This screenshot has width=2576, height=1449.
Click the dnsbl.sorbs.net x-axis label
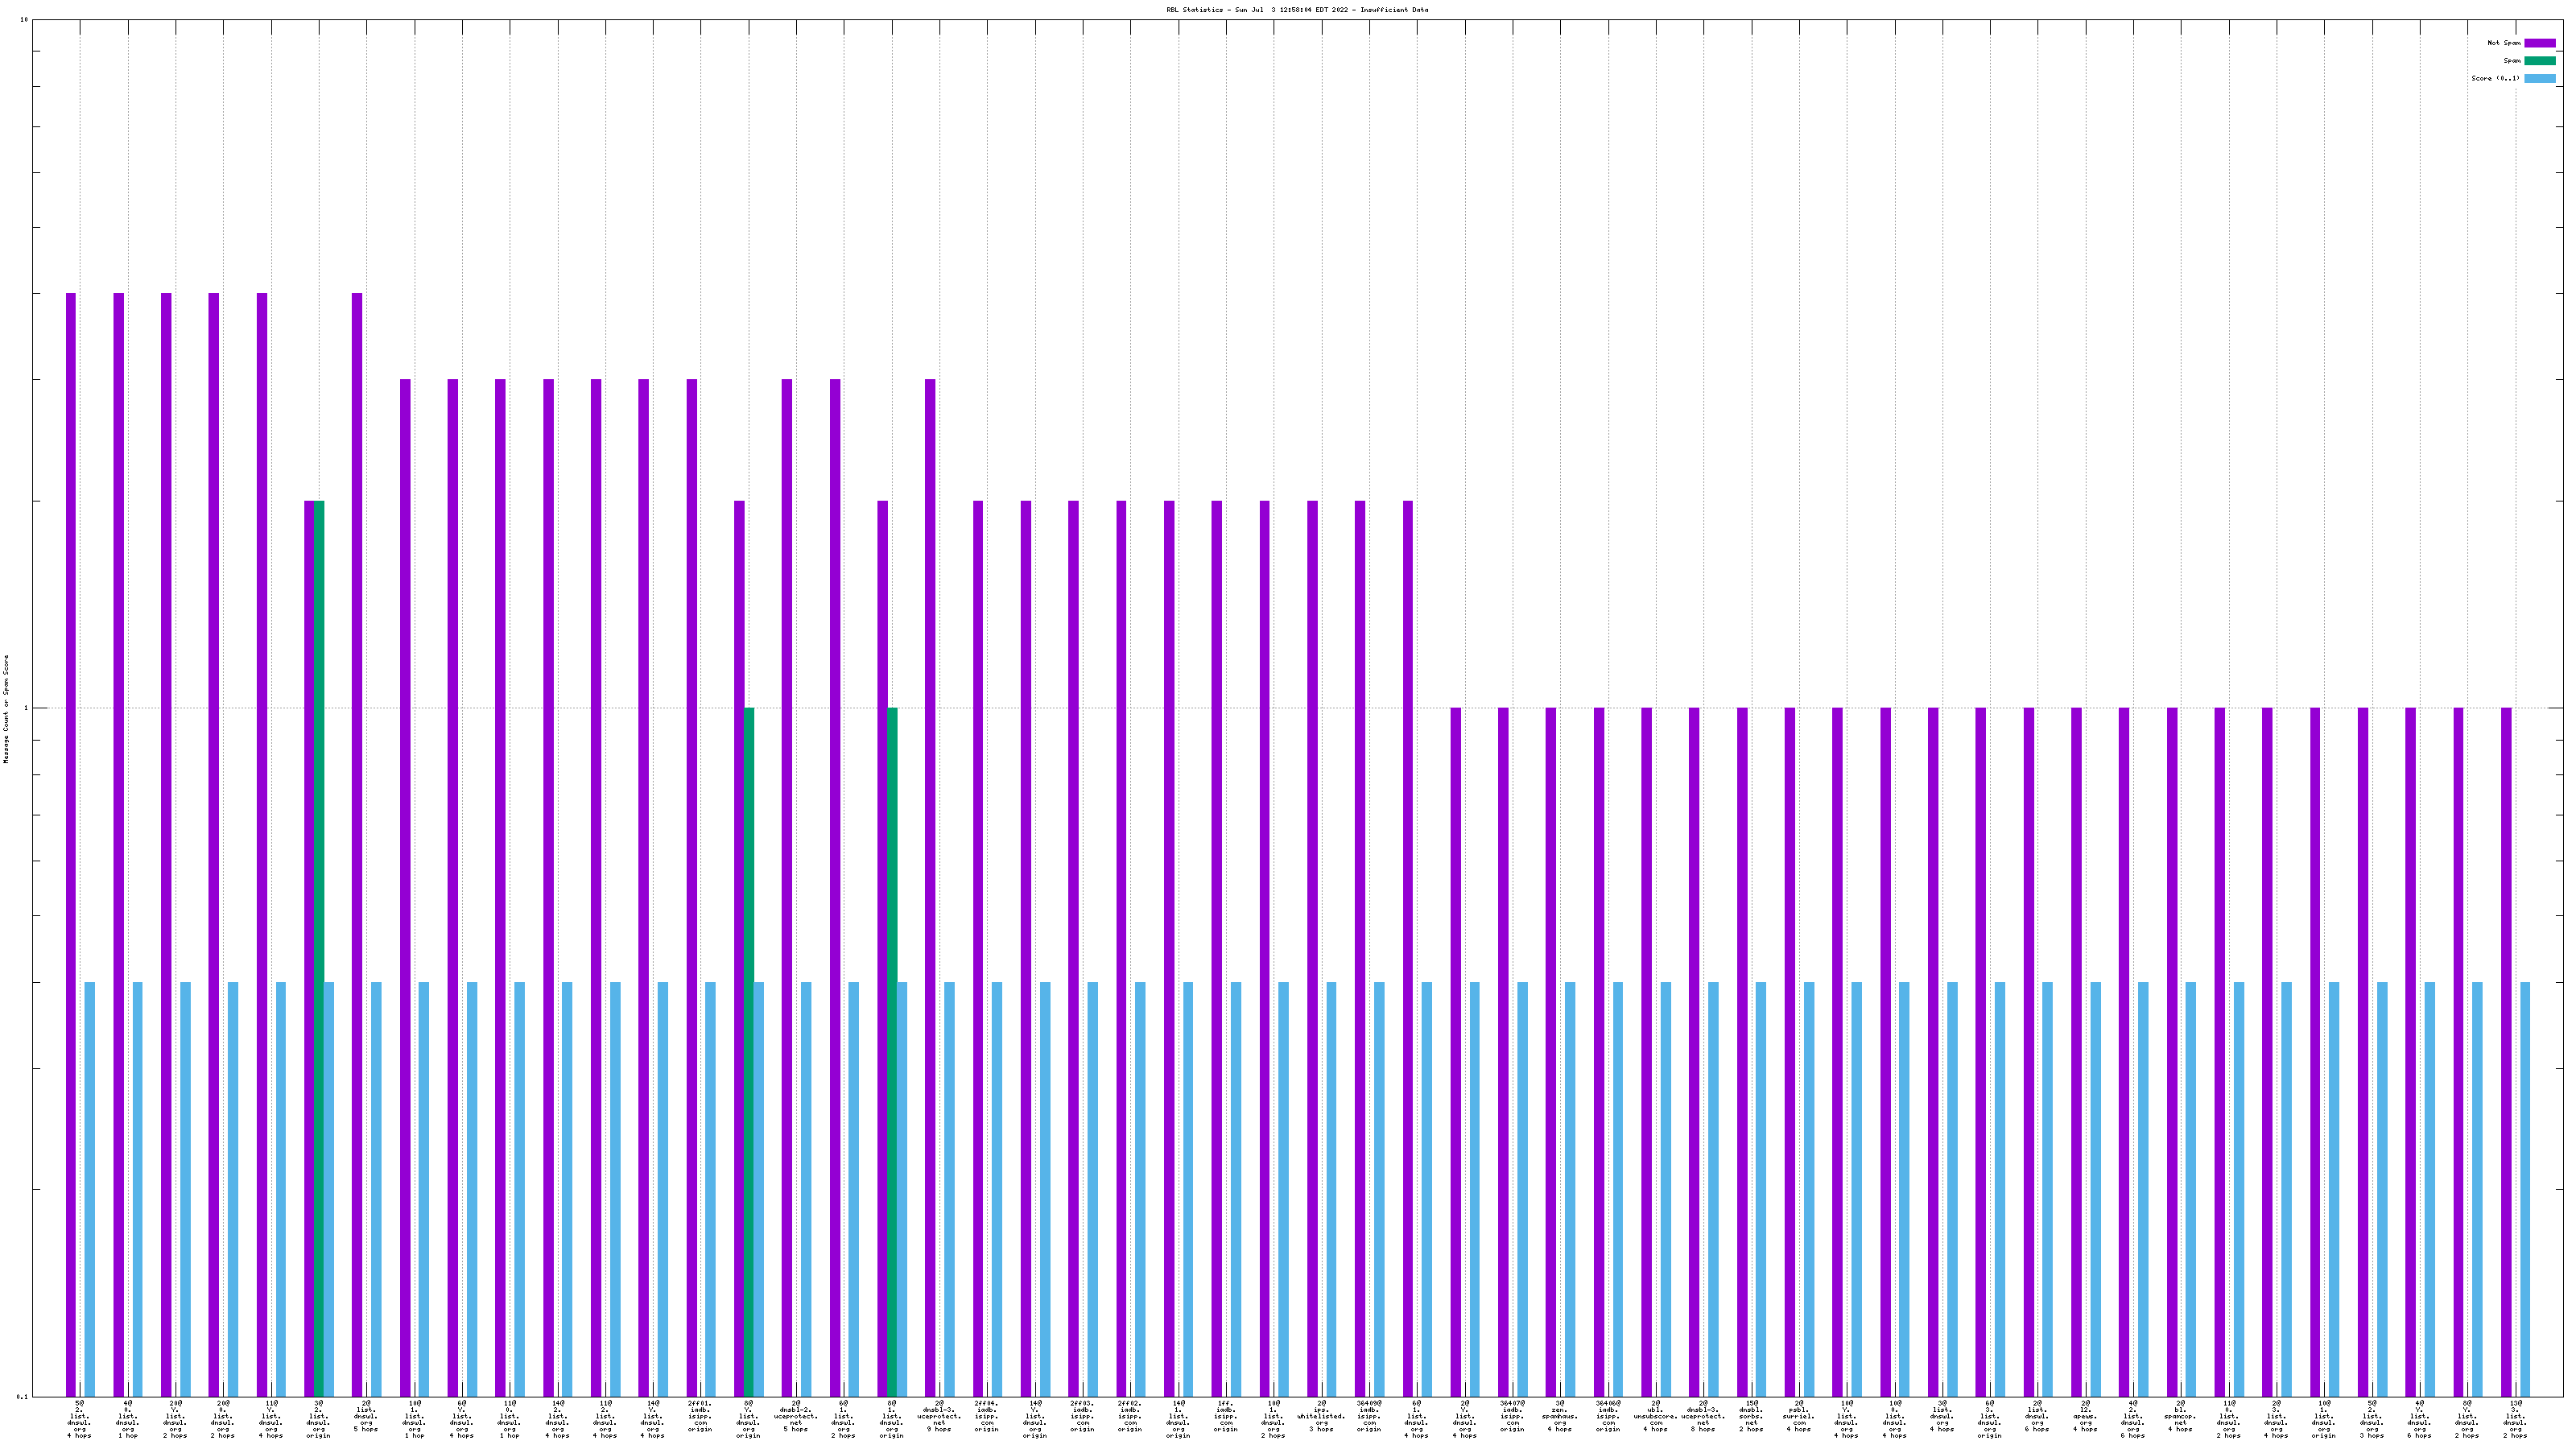click(1751, 1415)
